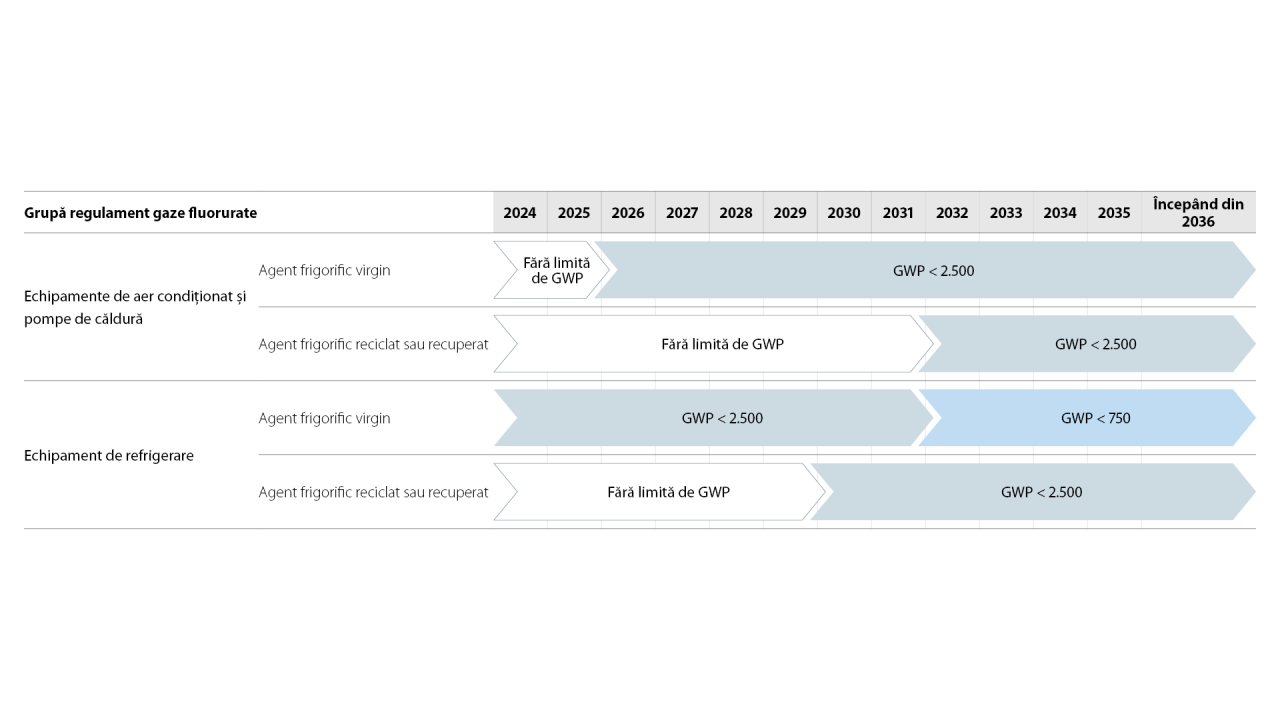The height and width of the screenshot is (720, 1280).
Task: Click 'Fără limită de GWP' arrow ending 2031
Action: [x=714, y=344]
